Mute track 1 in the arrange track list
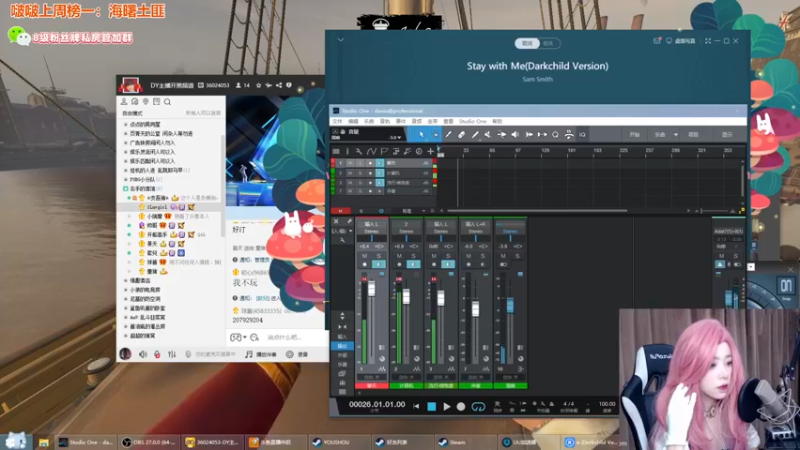 pyautogui.click(x=350, y=163)
